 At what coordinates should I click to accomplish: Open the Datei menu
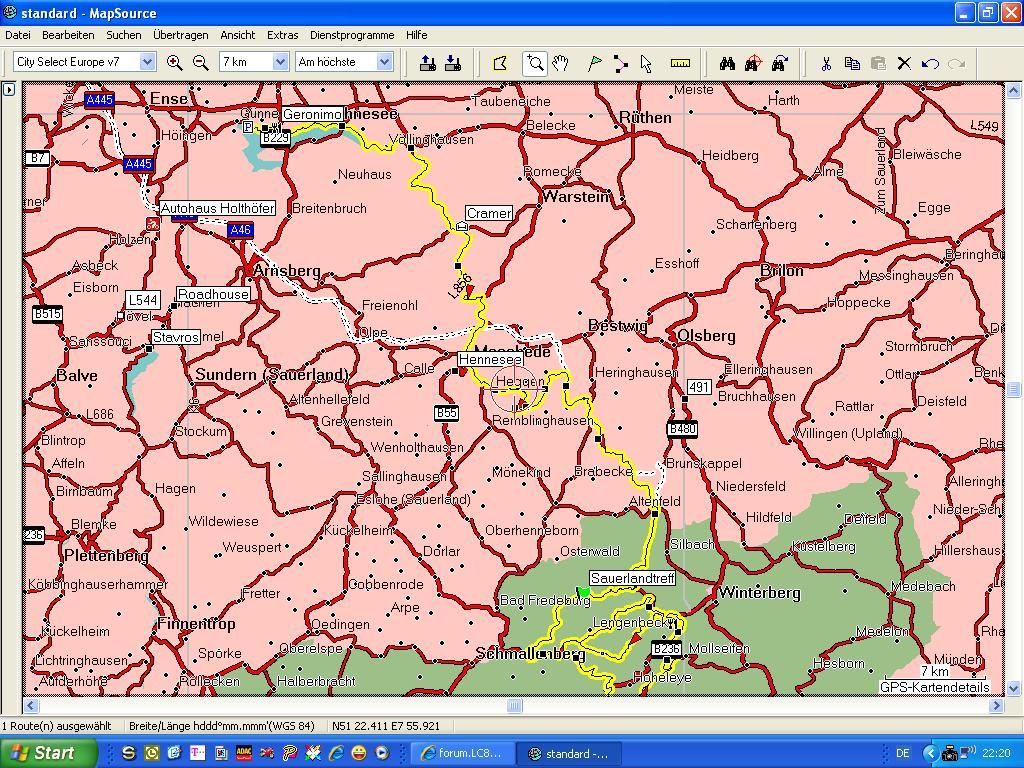coord(18,35)
